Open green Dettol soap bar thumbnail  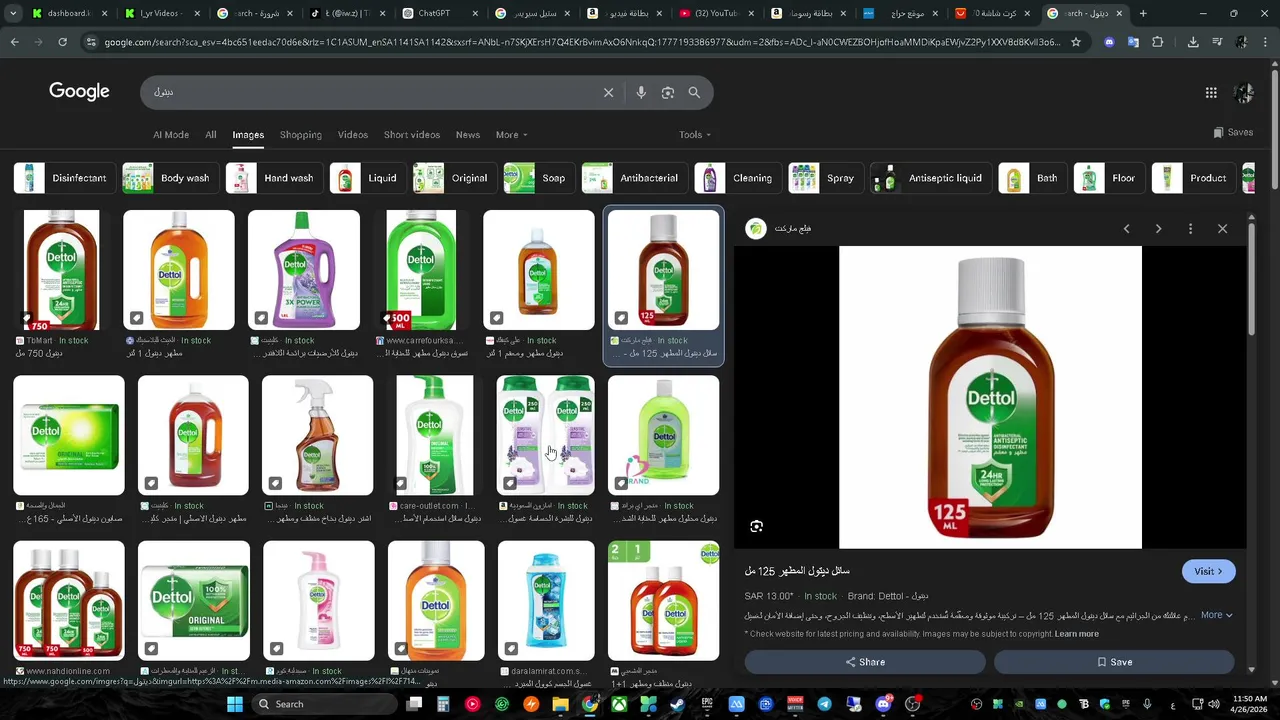click(x=69, y=435)
